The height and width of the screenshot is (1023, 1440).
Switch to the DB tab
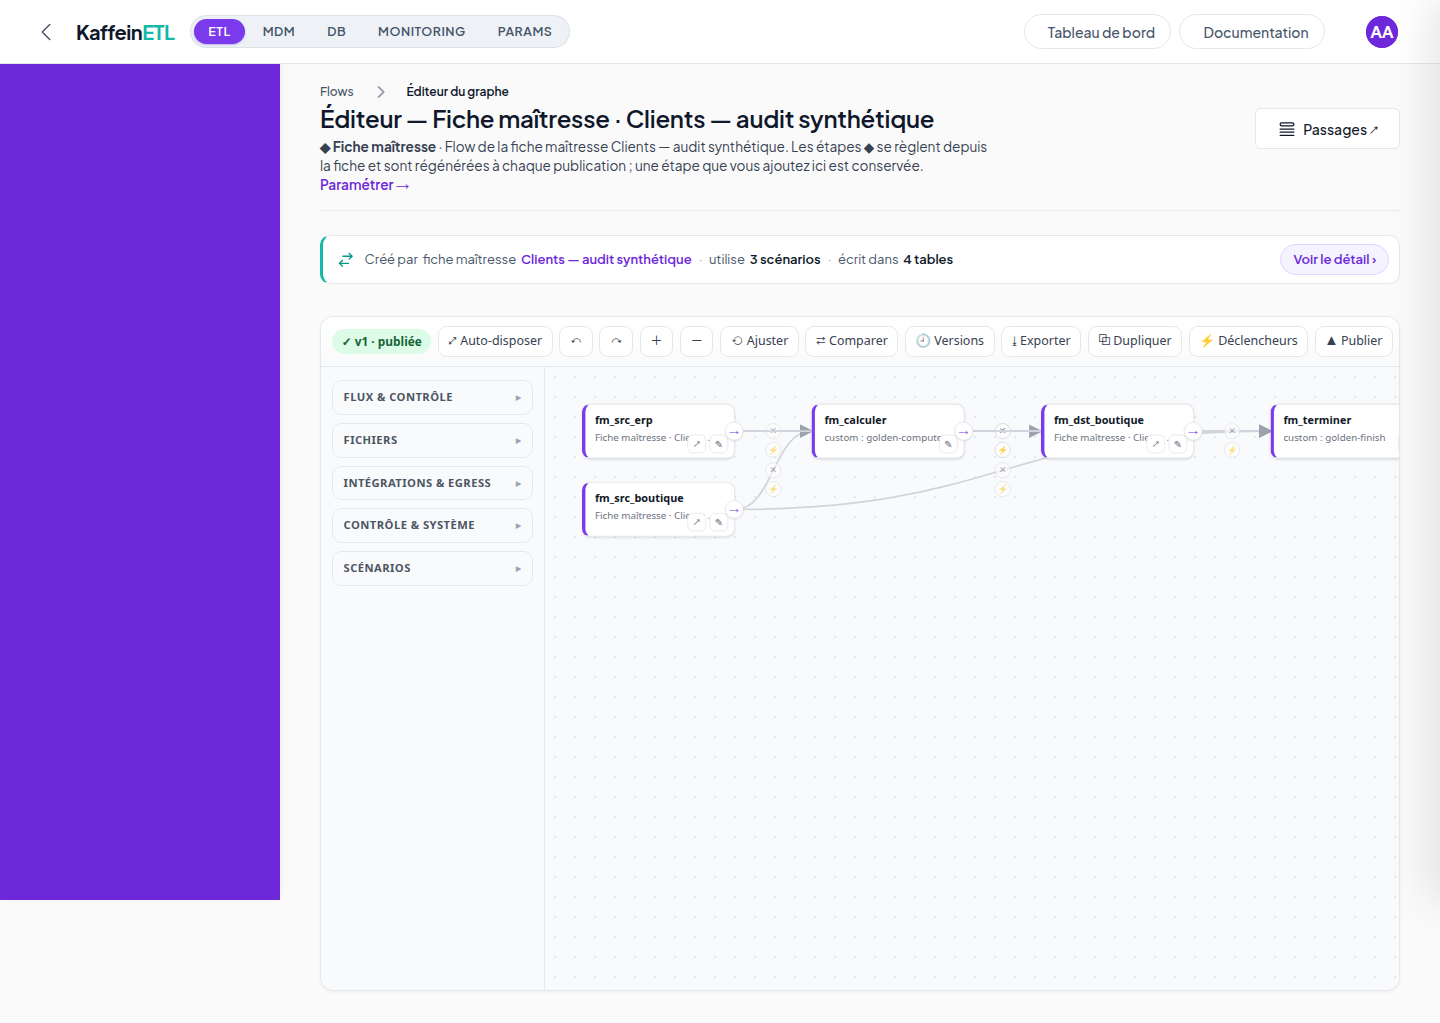[x=337, y=32]
